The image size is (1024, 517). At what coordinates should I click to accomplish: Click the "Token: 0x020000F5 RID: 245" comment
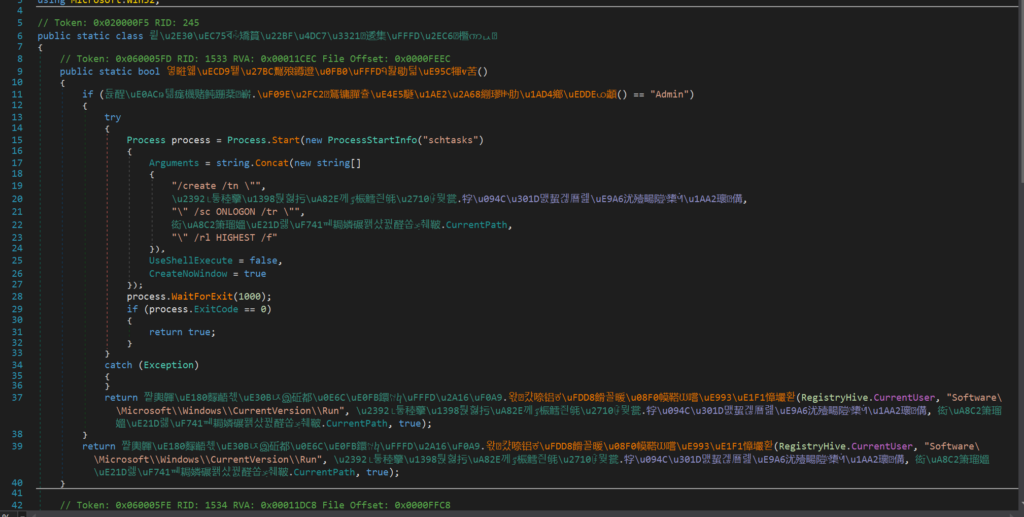(x=118, y=23)
